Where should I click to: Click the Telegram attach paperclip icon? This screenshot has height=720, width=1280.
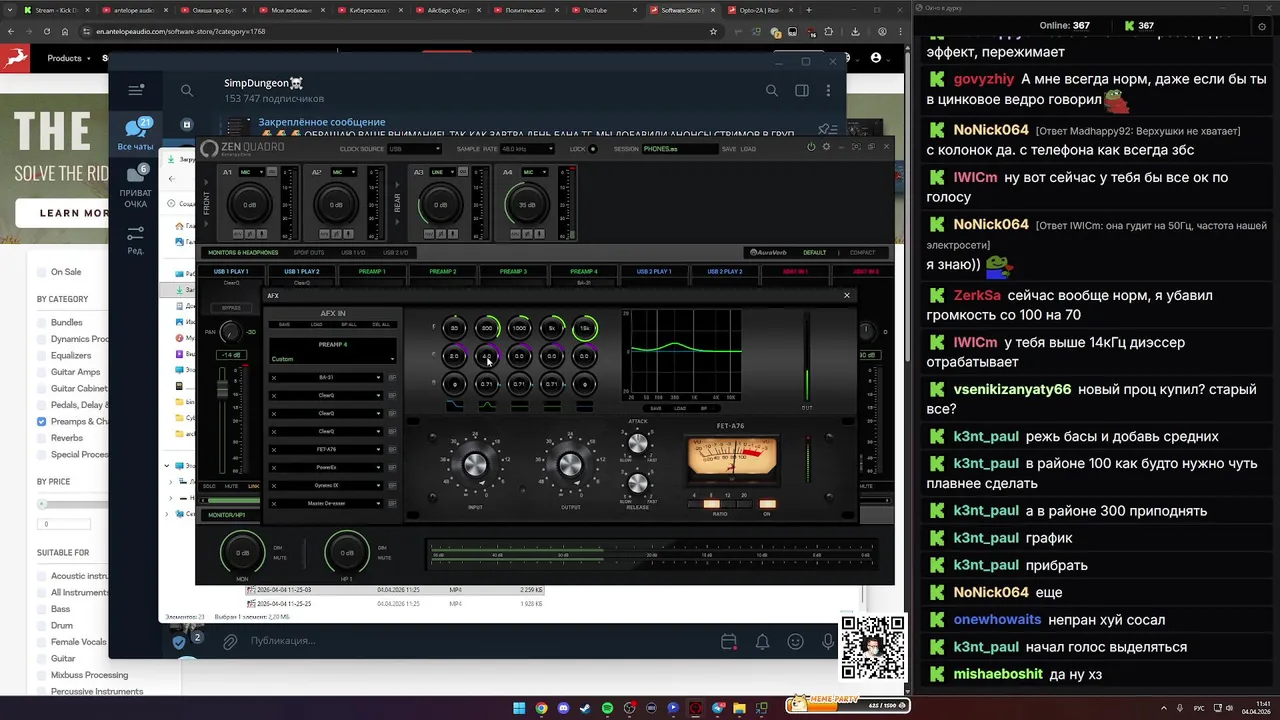[229, 642]
